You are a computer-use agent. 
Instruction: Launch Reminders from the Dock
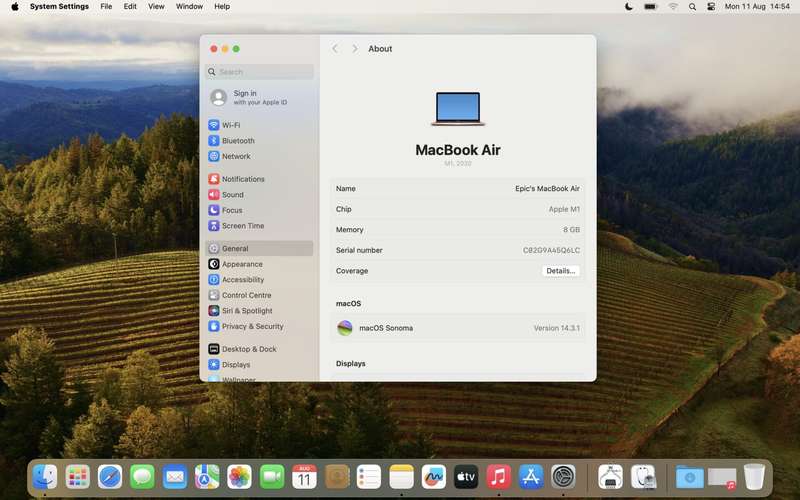[369, 477]
